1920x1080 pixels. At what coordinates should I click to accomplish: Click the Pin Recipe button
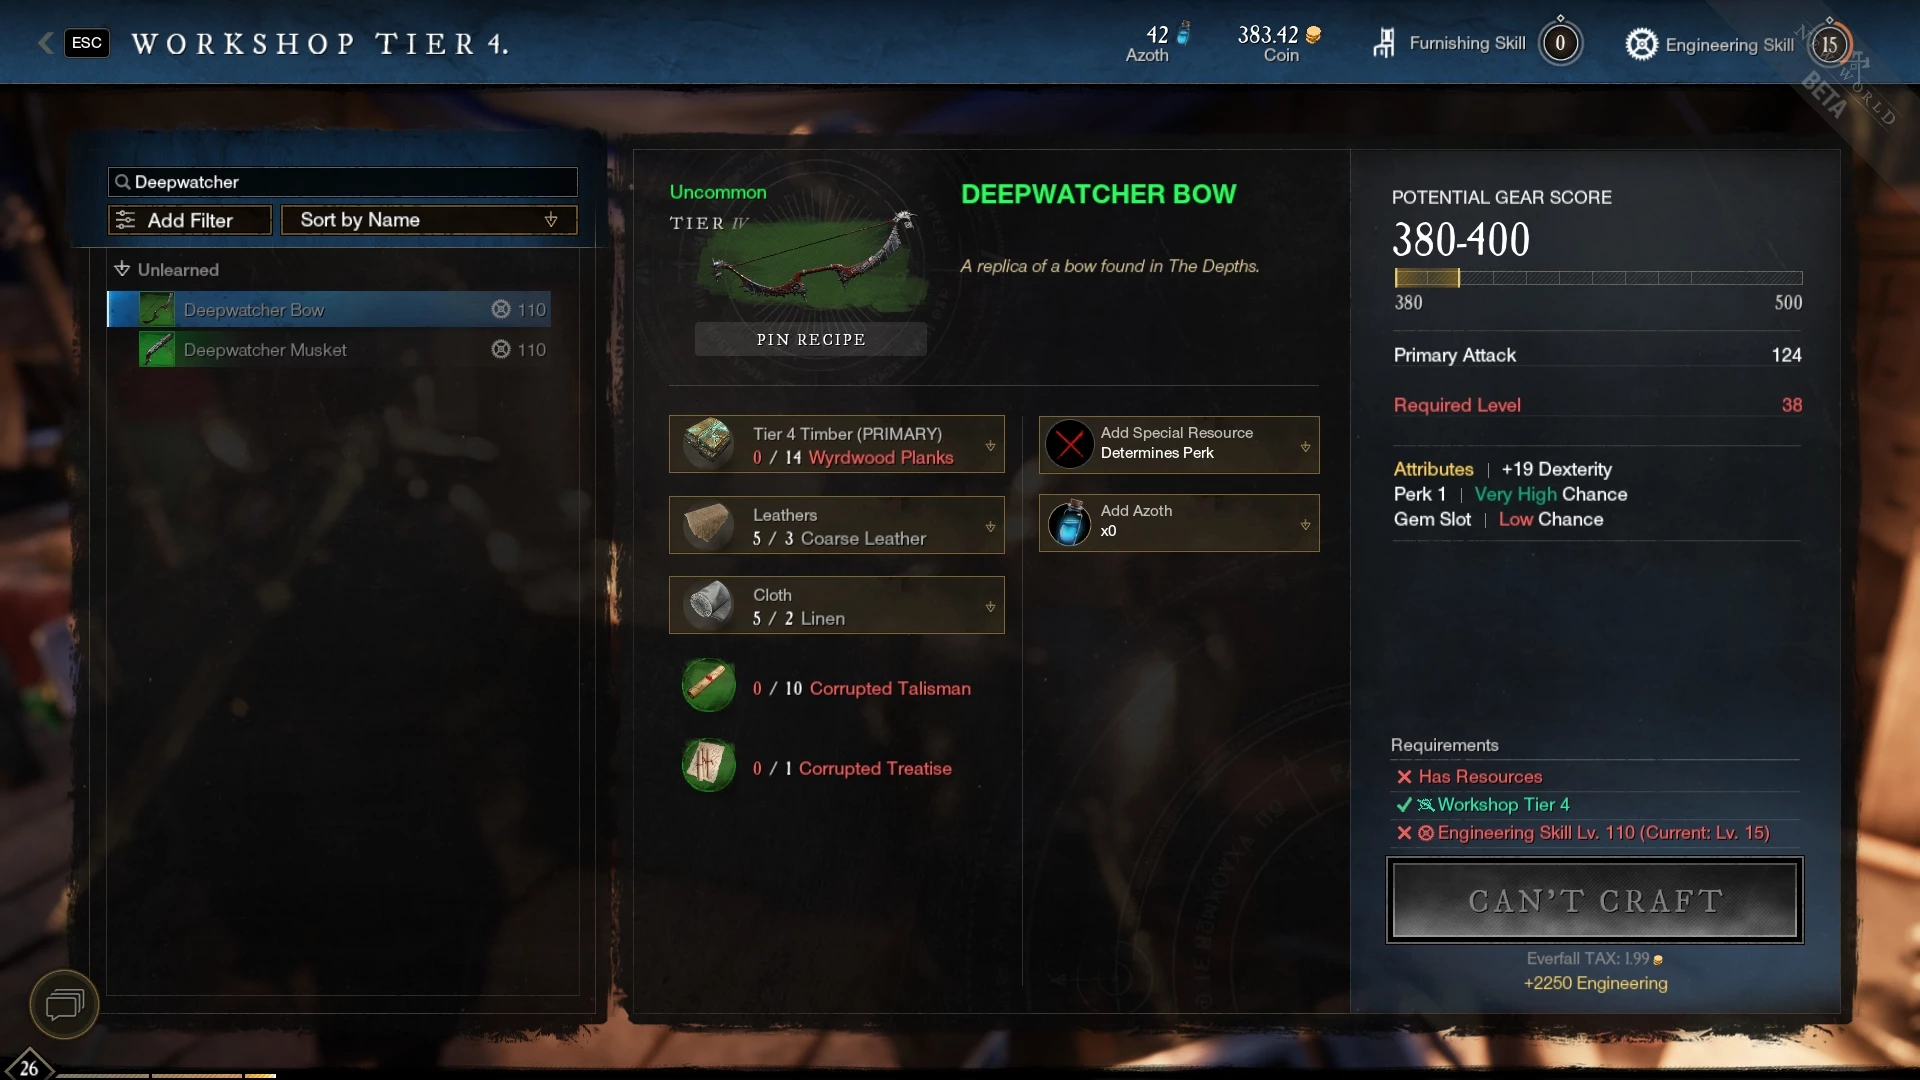811,339
